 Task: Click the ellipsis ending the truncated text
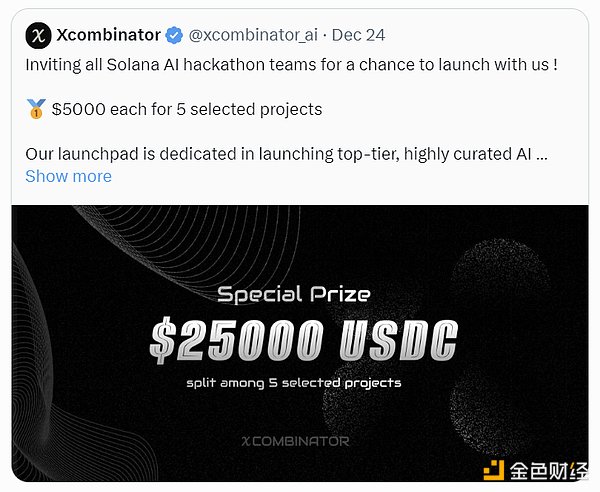click(x=541, y=155)
